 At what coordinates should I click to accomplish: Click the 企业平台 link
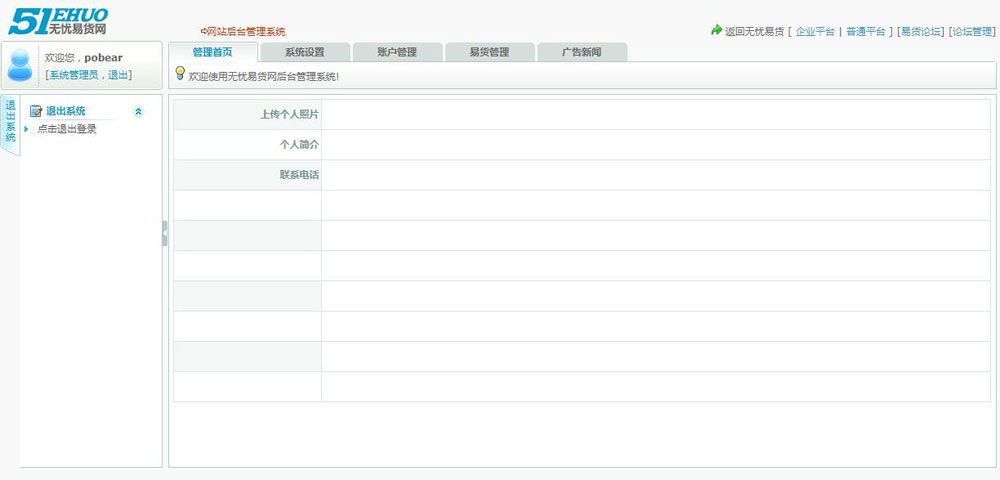(x=814, y=32)
